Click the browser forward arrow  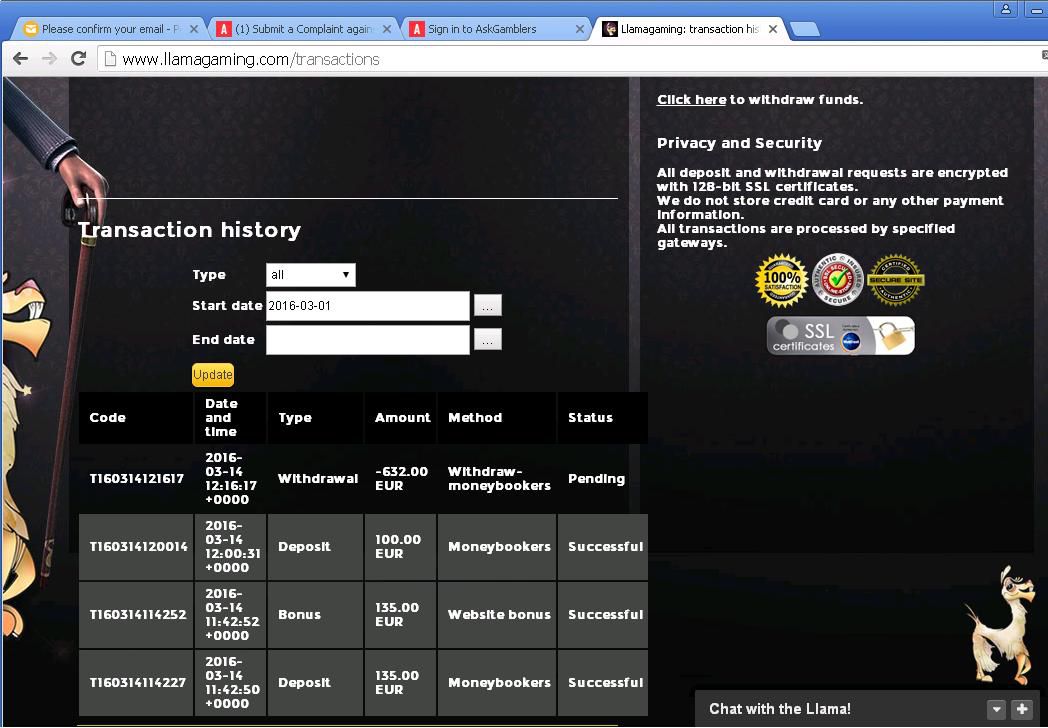[x=49, y=59]
